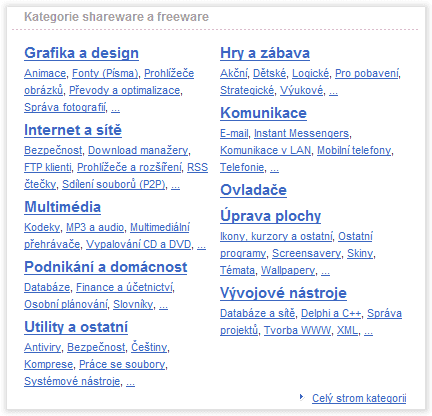
Task: Show more under Komunikace
Action: pos(274,169)
